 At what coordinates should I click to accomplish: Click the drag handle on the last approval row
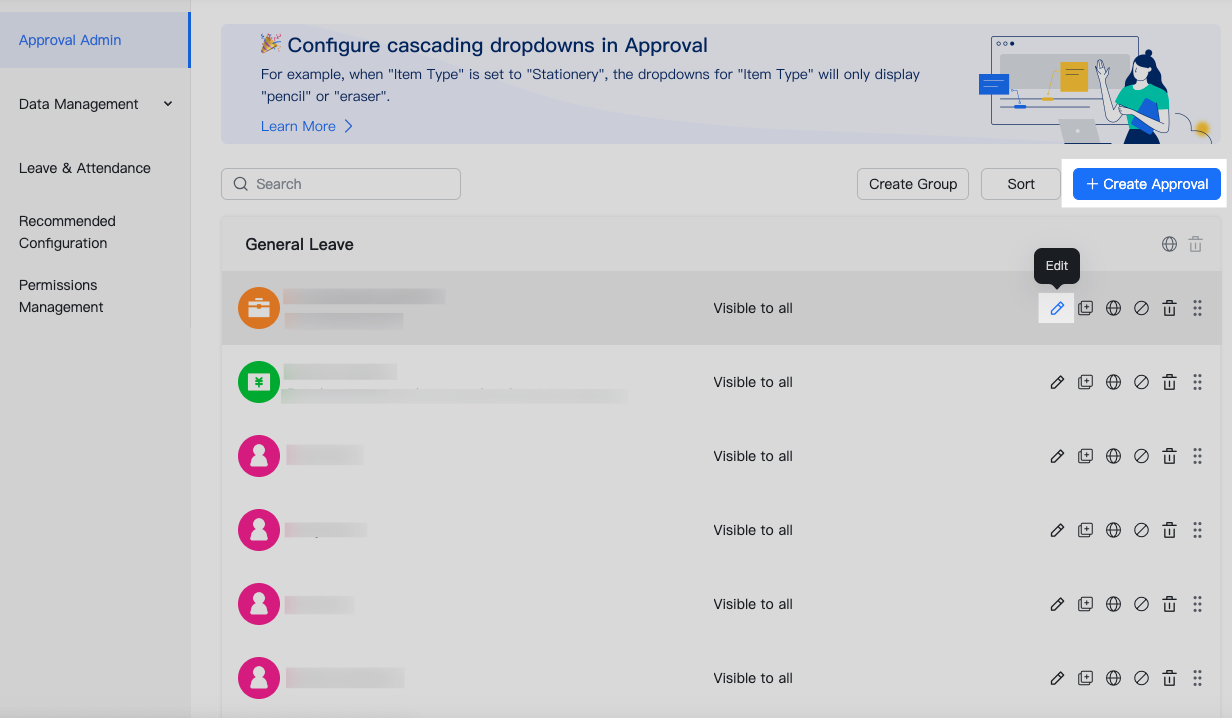tap(1197, 678)
